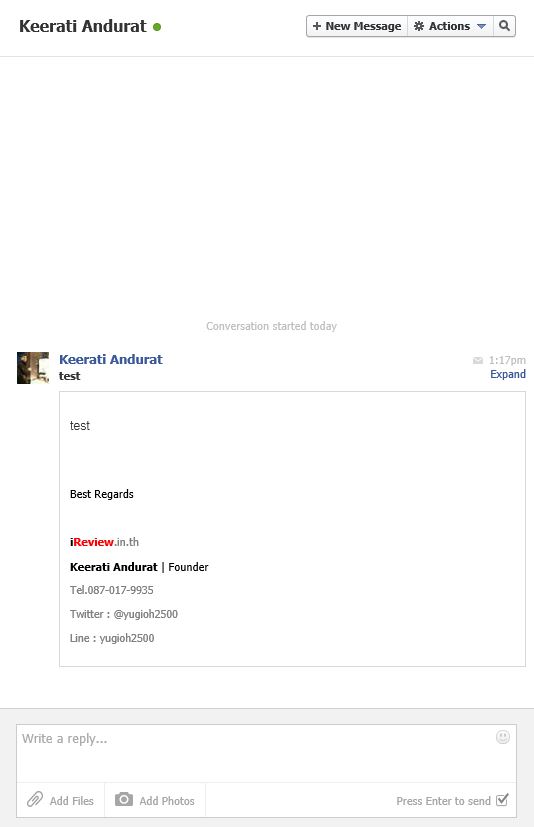Image resolution: width=534 pixels, height=827 pixels.
Task: Click the envelope icon beside 1:17pm
Action: [478, 360]
